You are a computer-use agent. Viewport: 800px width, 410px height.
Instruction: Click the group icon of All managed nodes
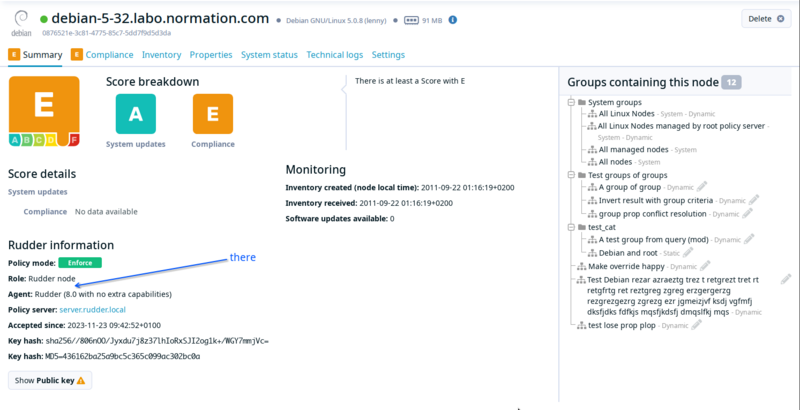(592, 149)
